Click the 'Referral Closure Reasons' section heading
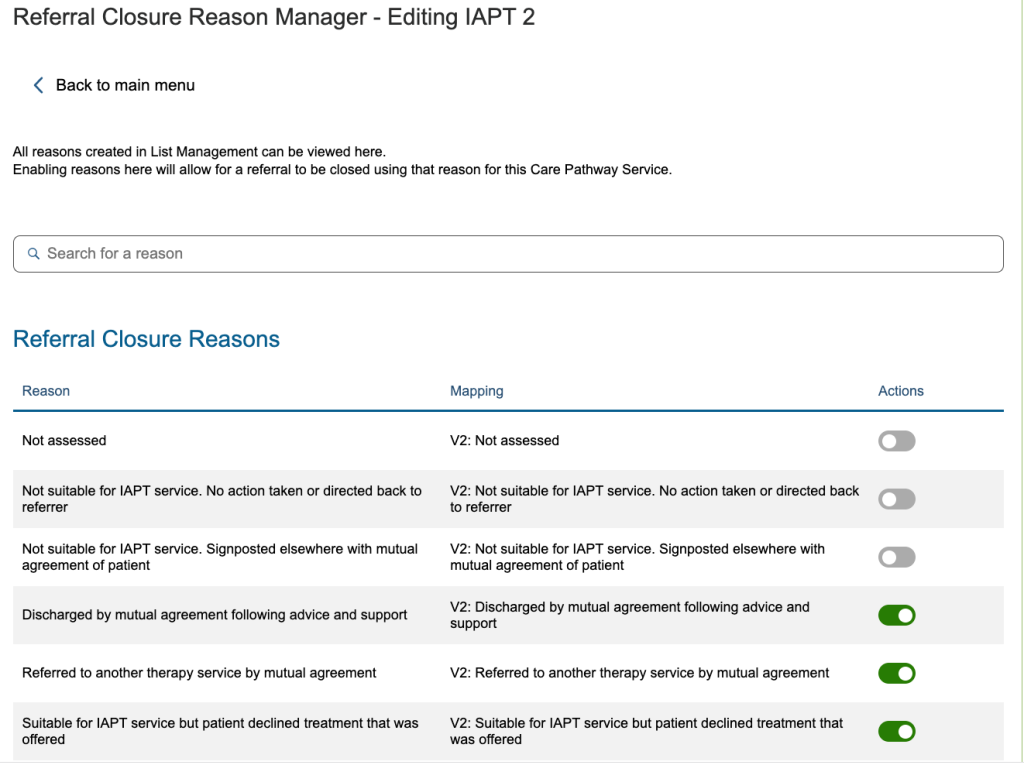 click(146, 340)
